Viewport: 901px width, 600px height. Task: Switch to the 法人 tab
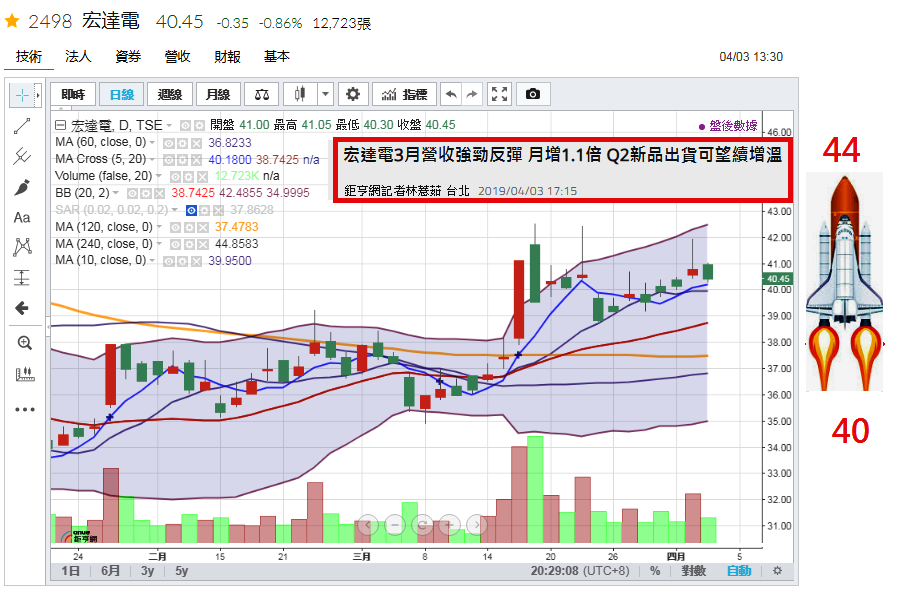coord(78,56)
